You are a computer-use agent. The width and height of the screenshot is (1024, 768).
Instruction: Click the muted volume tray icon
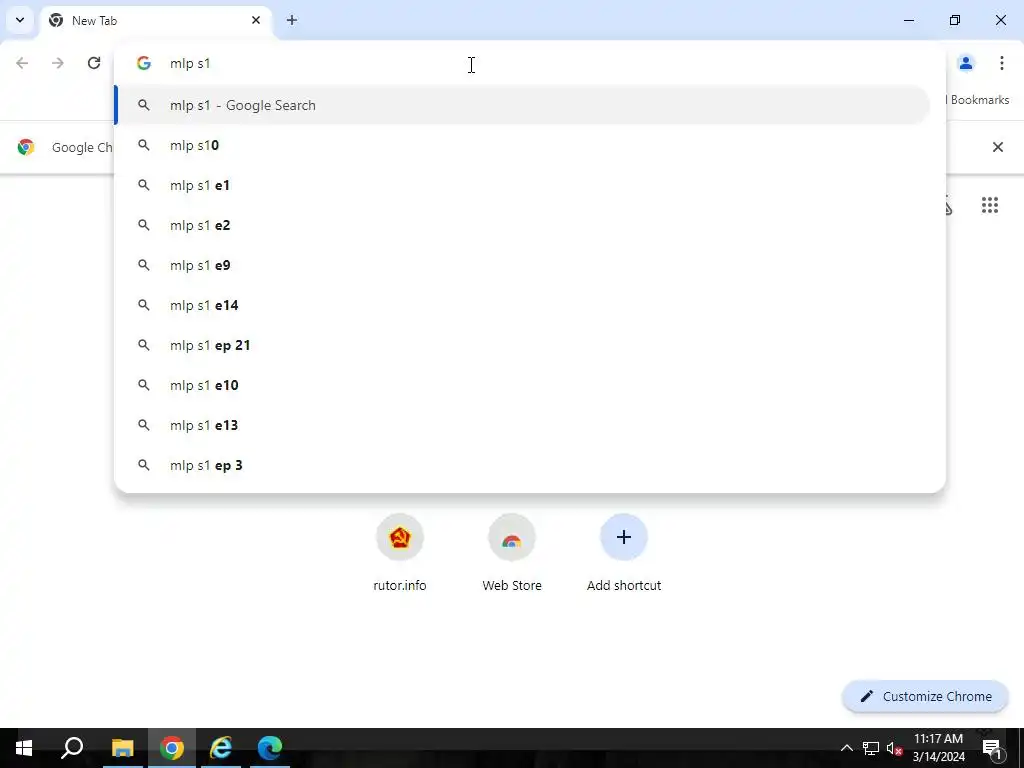[894, 748]
